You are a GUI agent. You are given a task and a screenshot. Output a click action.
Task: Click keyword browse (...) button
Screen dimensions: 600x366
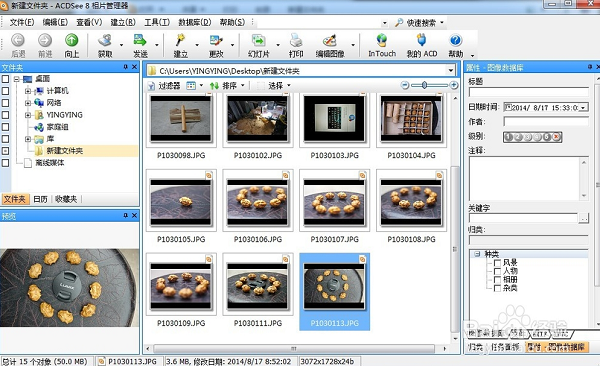[584, 218]
